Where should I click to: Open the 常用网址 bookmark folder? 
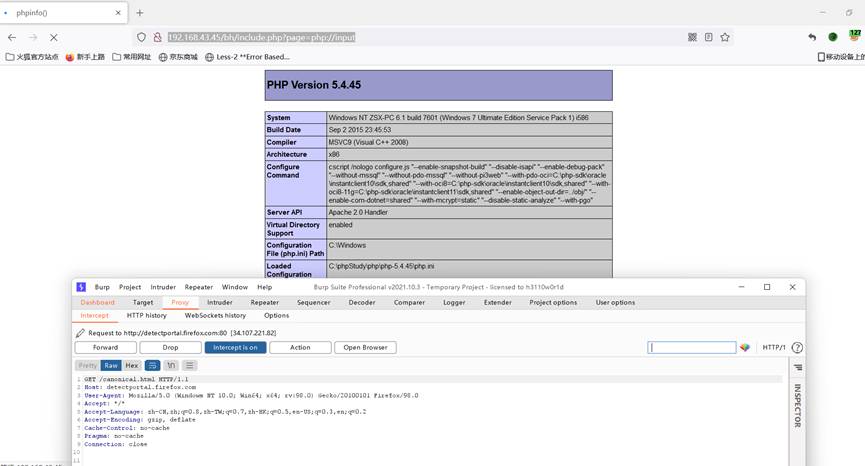(x=132, y=57)
